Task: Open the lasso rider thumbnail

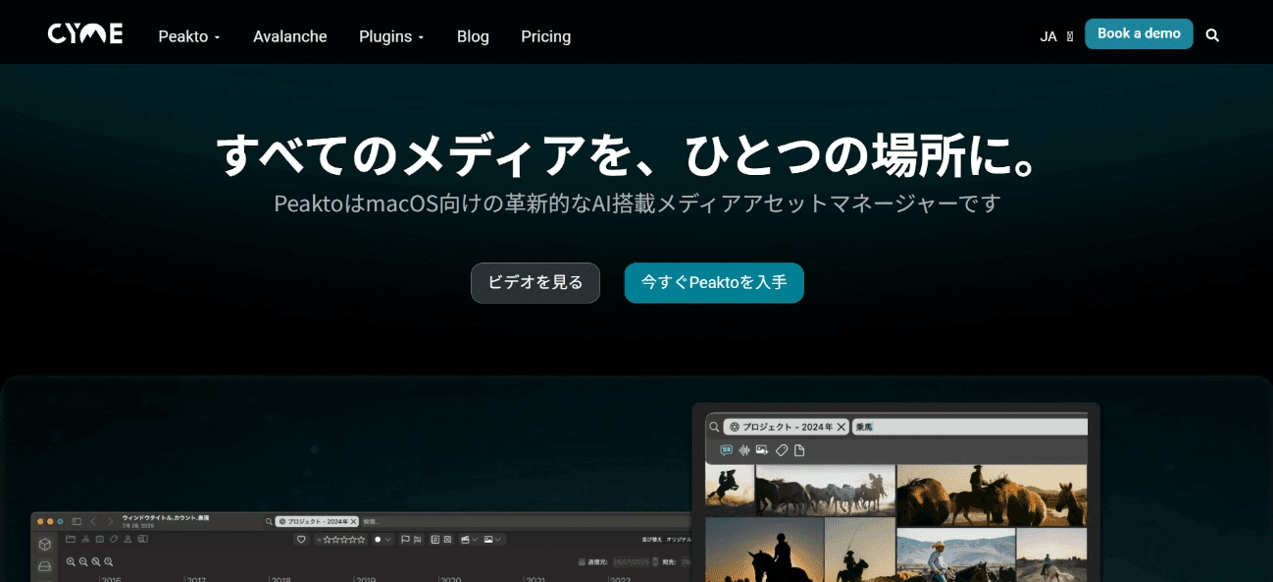Action: click(x=860, y=550)
